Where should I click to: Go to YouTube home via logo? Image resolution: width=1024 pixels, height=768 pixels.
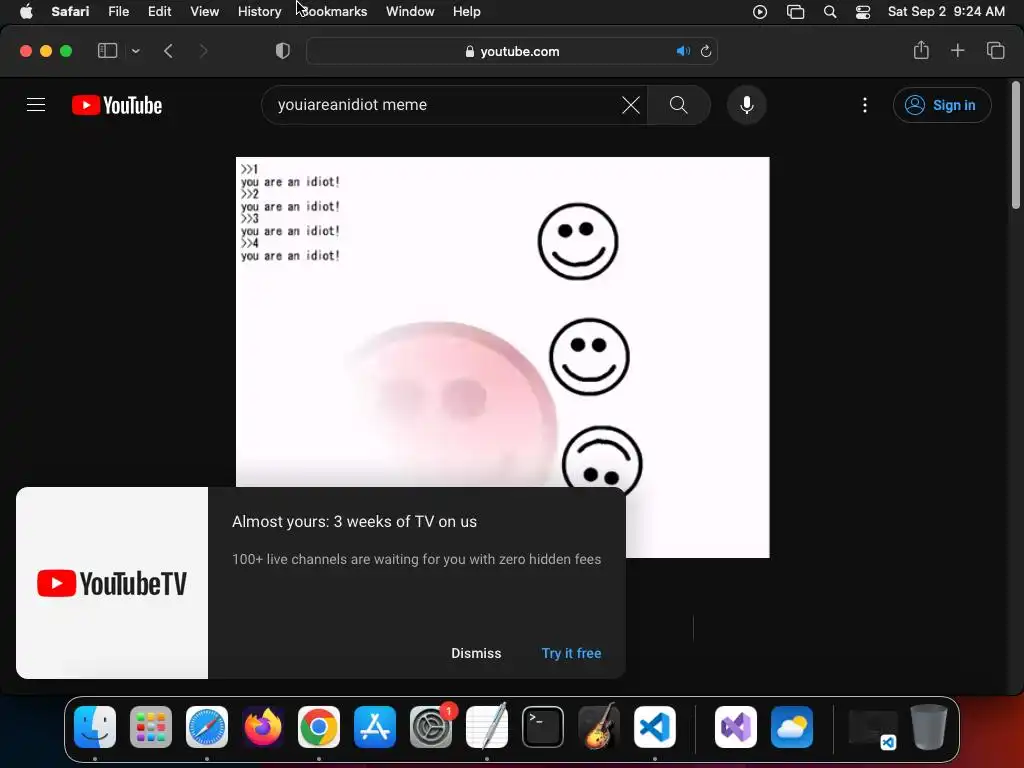coord(117,105)
